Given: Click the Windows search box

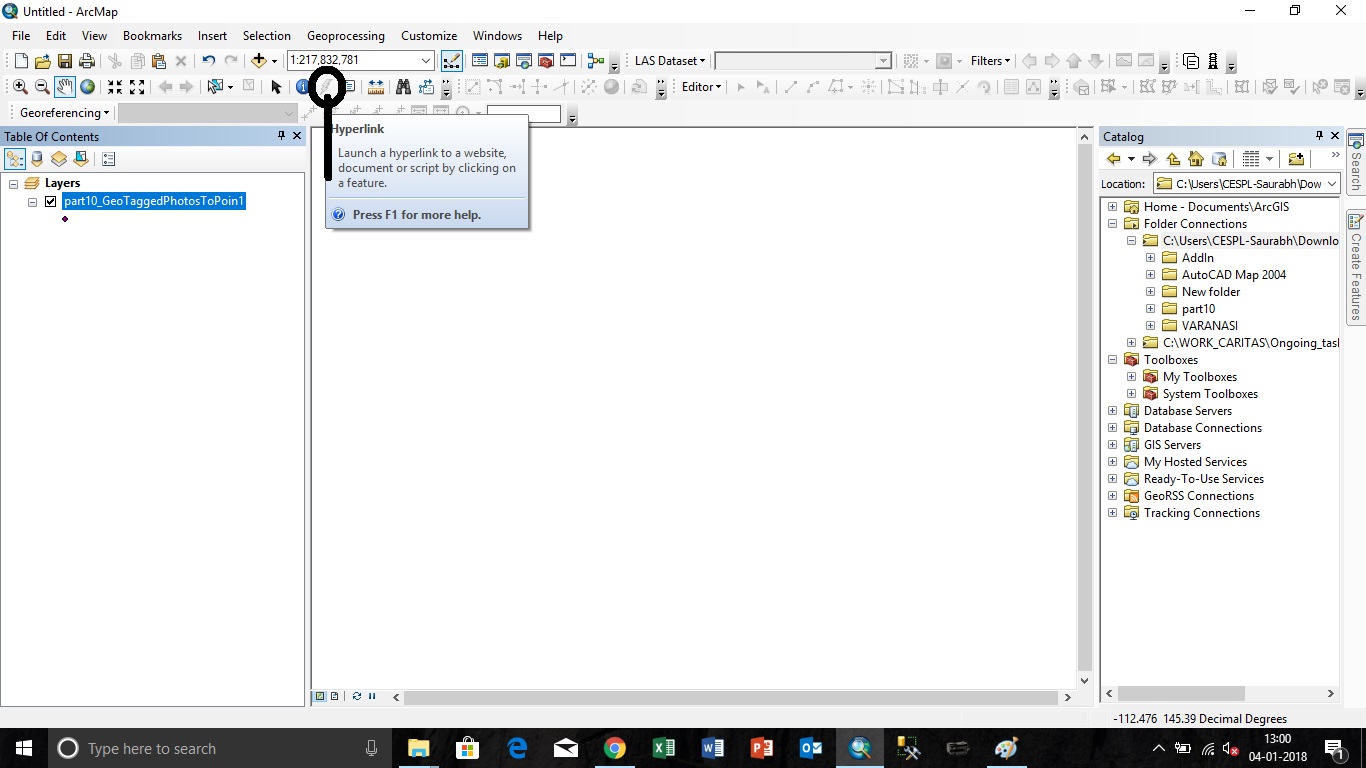Looking at the screenshot, I should [x=220, y=748].
